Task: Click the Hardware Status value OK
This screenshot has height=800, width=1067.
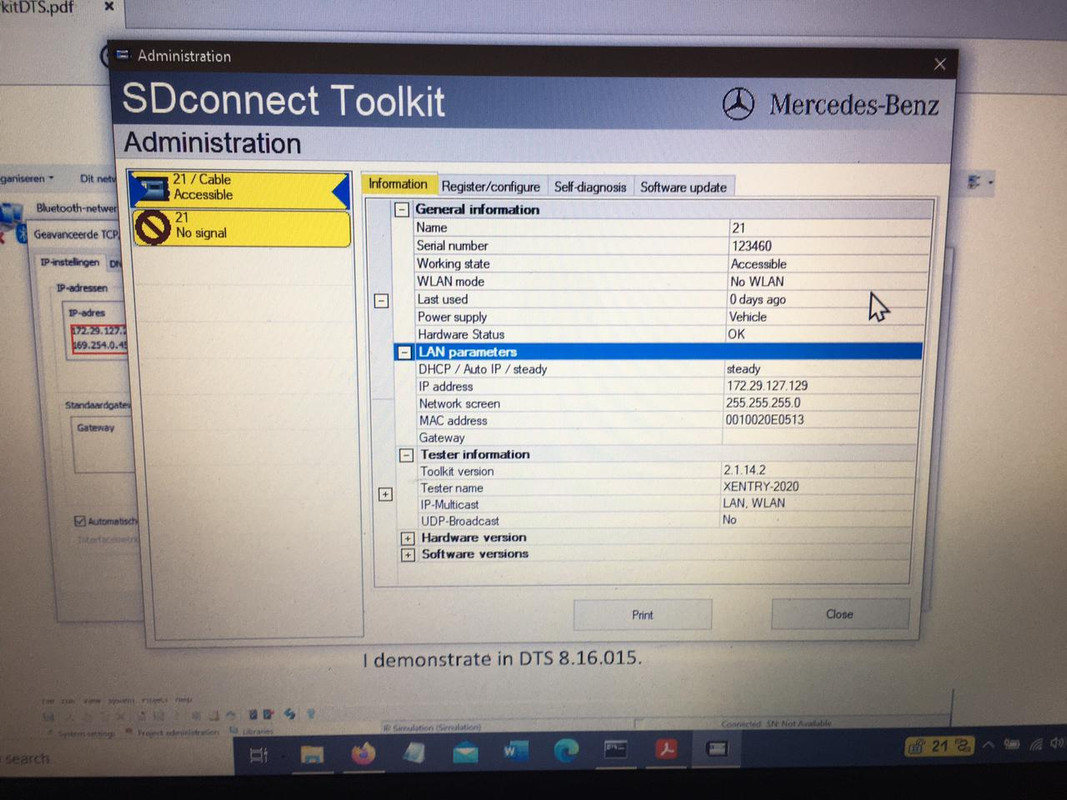Action: tap(736, 335)
